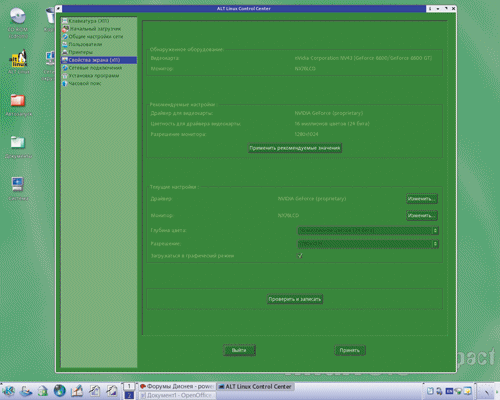Click the yellow notes tray icon
This screenshot has width=500, height=400.
[467, 391]
